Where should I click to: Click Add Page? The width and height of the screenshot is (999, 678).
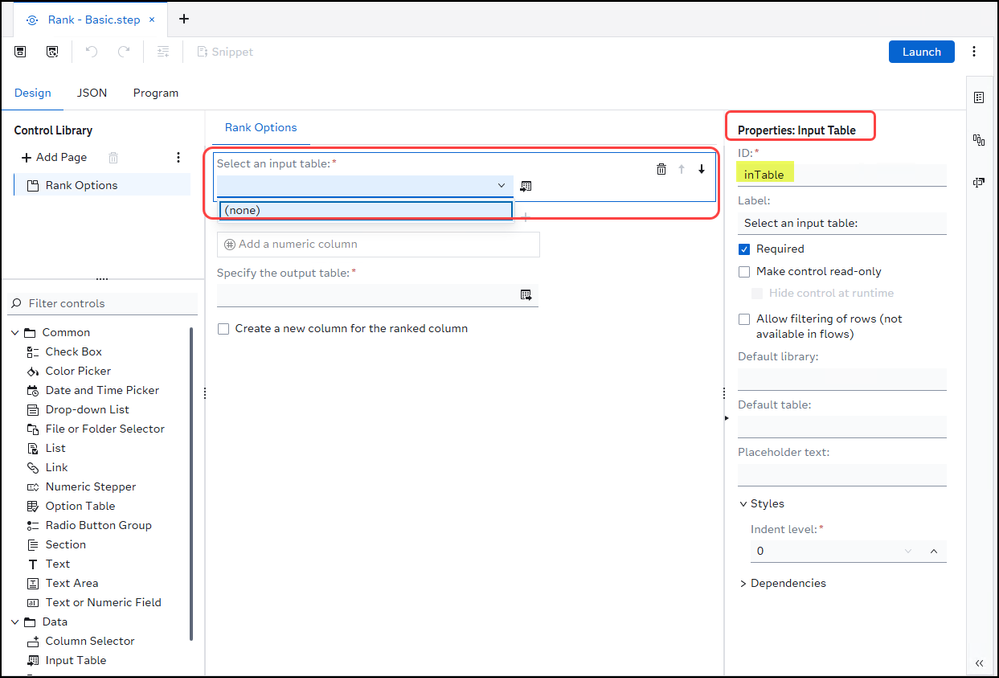click(54, 157)
